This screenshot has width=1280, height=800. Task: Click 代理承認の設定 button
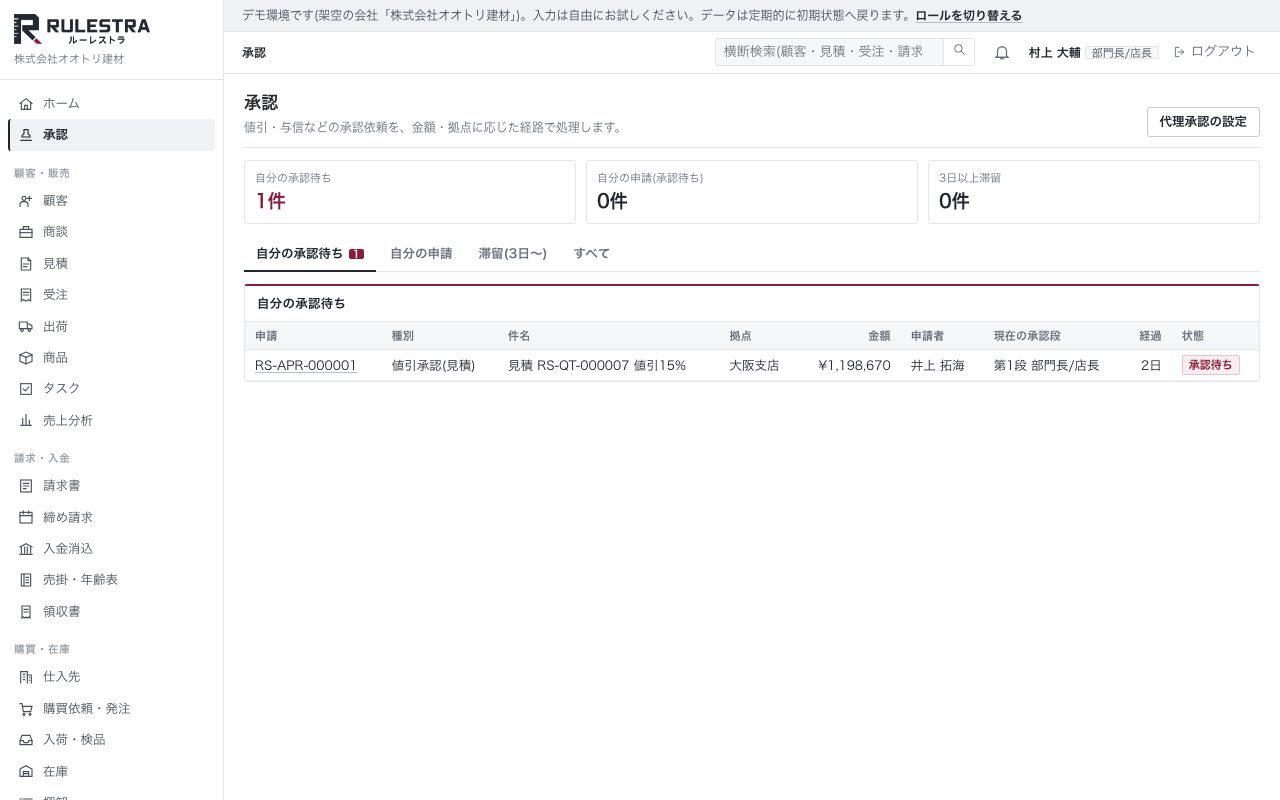1203,122
